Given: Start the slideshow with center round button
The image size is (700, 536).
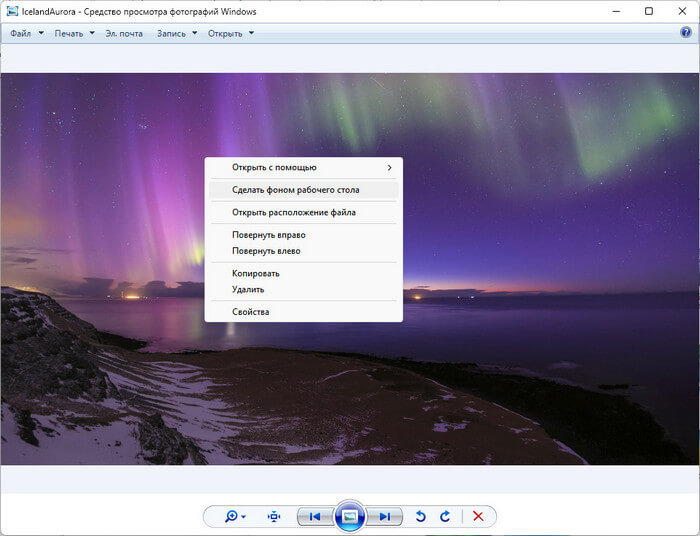Looking at the screenshot, I should coord(349,516).
